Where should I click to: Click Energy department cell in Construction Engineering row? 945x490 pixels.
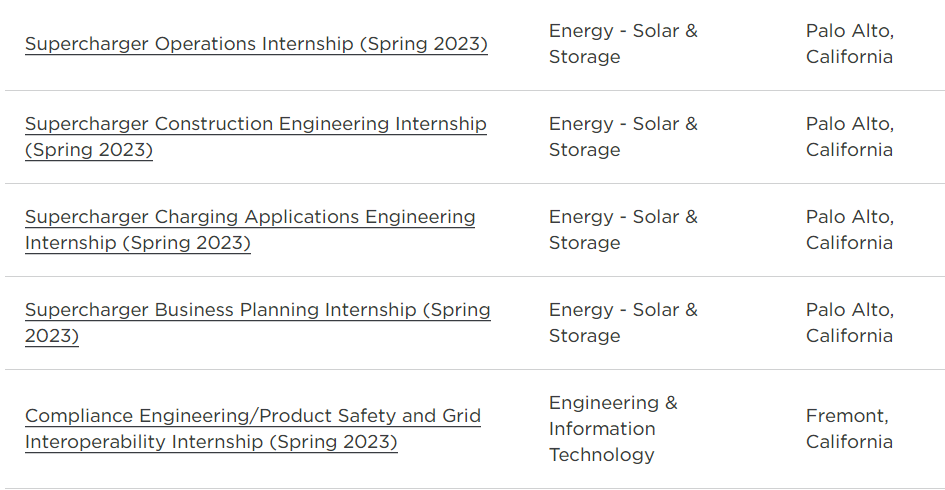623,137
